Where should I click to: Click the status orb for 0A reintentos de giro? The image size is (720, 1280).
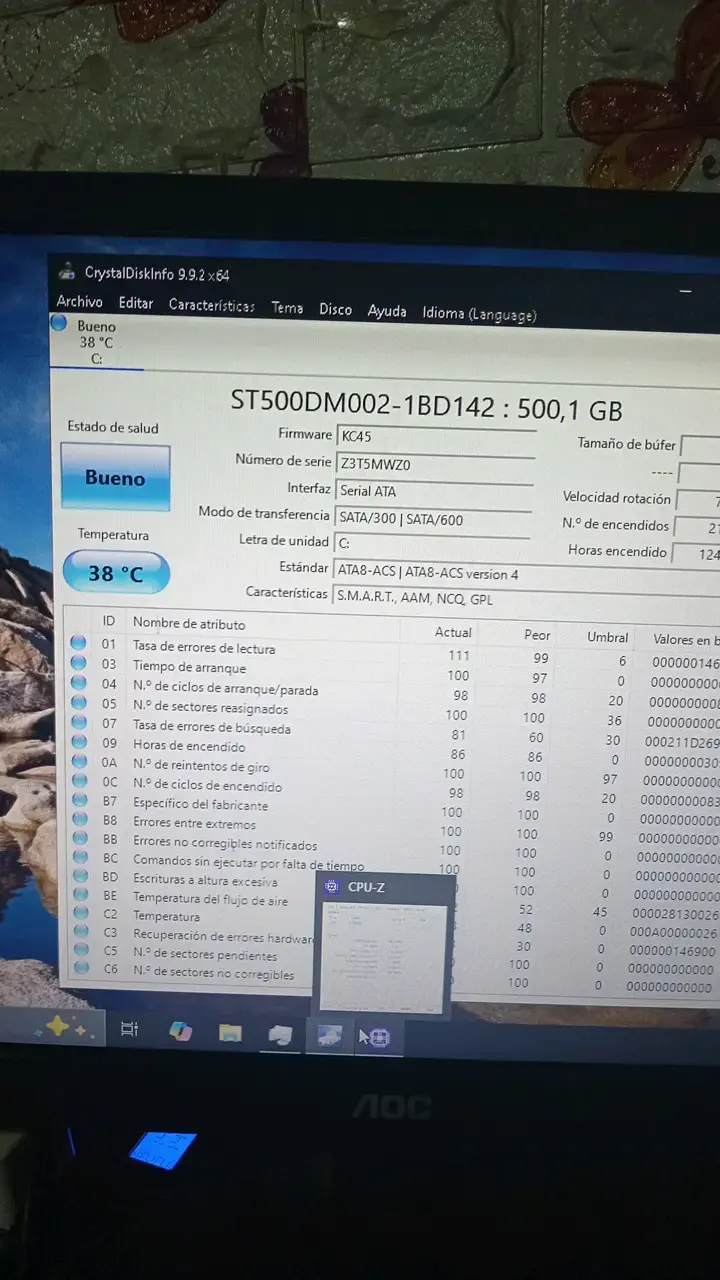point(79,762)
